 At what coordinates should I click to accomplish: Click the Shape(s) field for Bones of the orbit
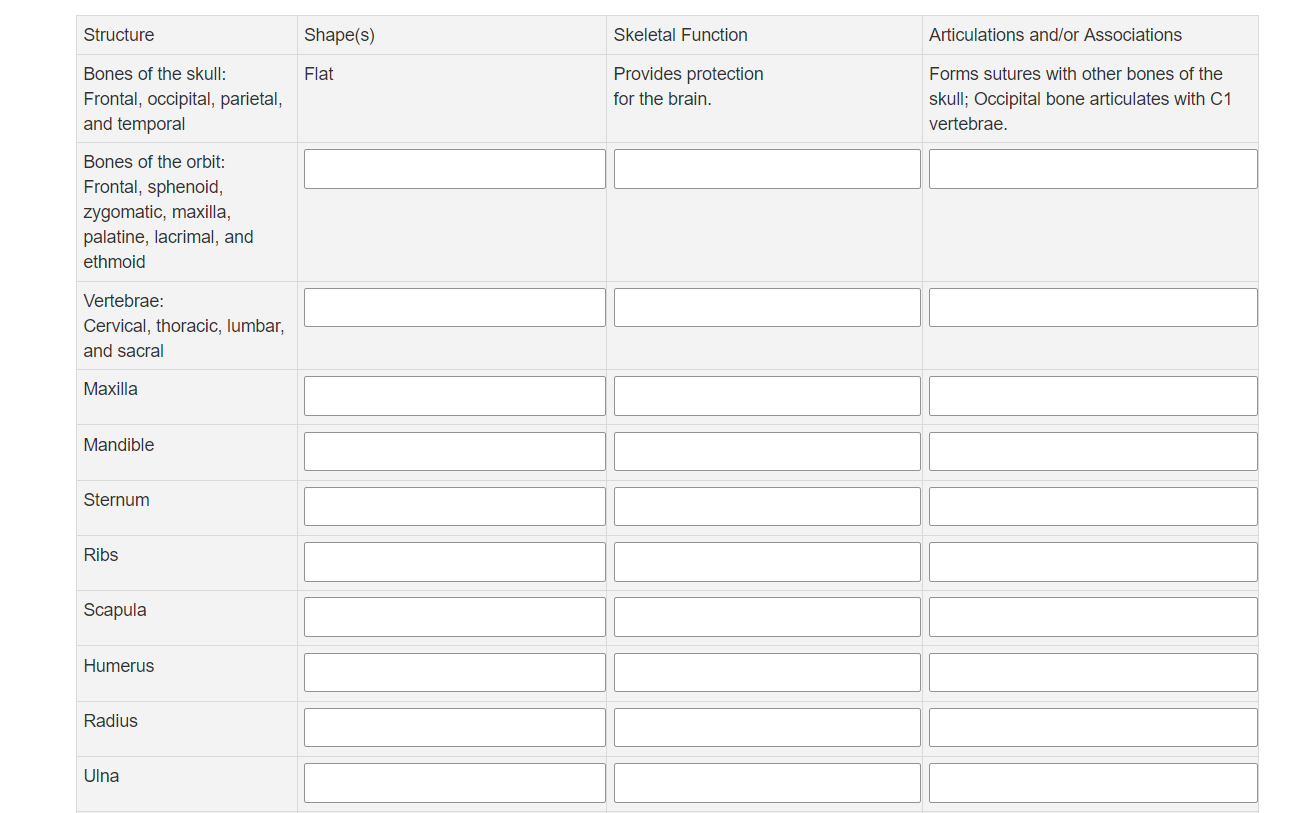(x=454, y=168)
